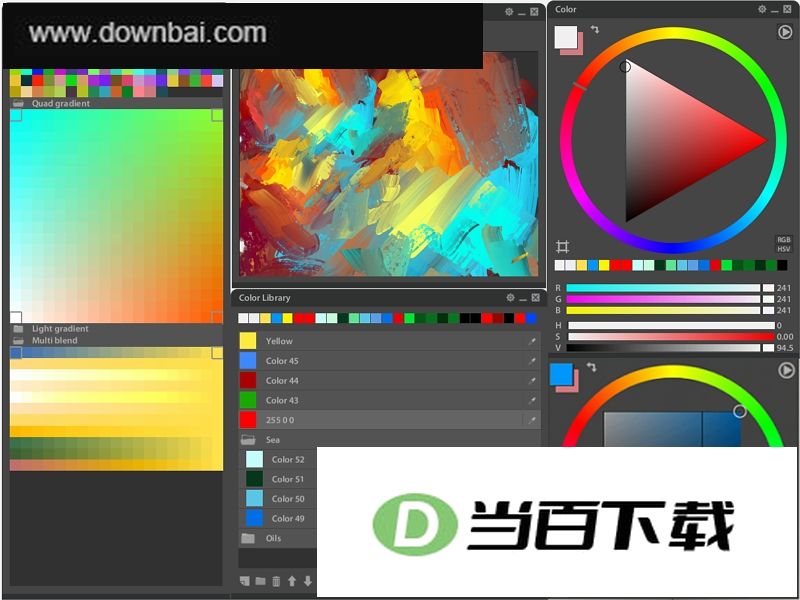Viewport: 800px width, 600px height.
Task: Click the V value field showing 94.5
Action: click(x=785, y=348)
